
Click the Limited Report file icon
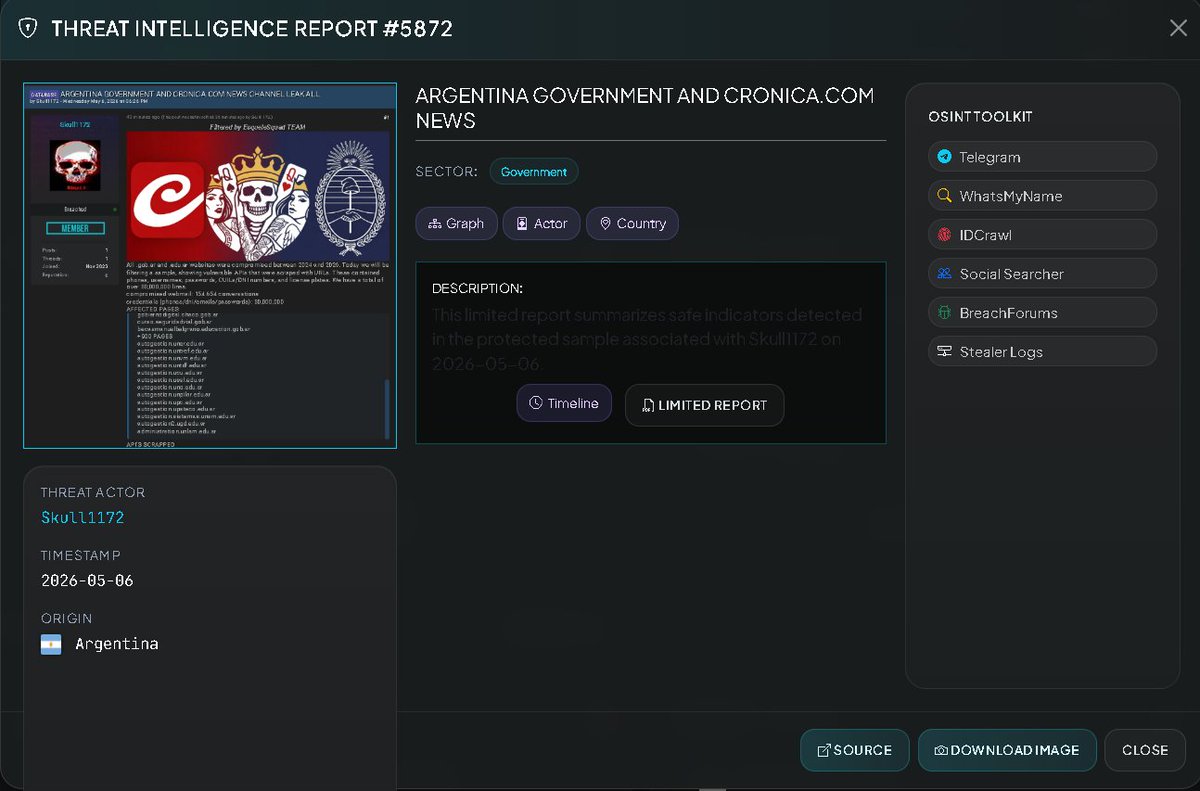(649, 406)
